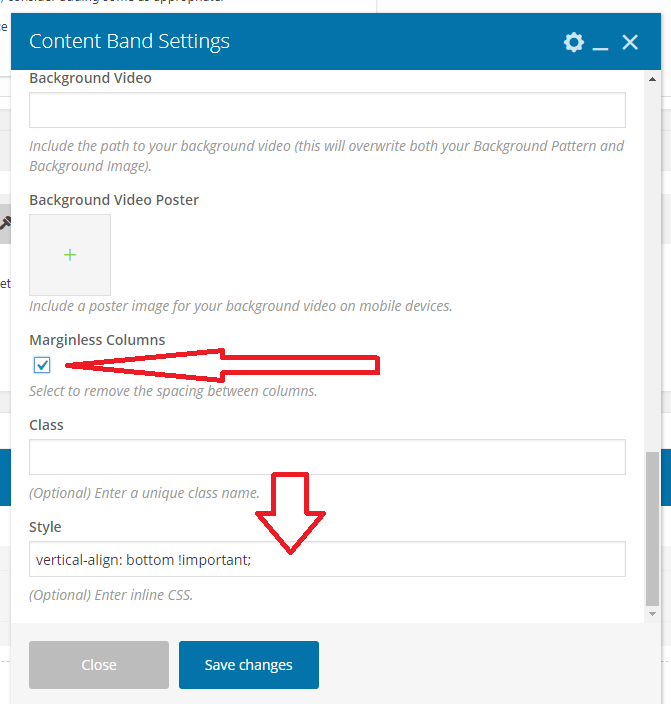Minimize the Content Band Settings dialog

click(600, 45)
